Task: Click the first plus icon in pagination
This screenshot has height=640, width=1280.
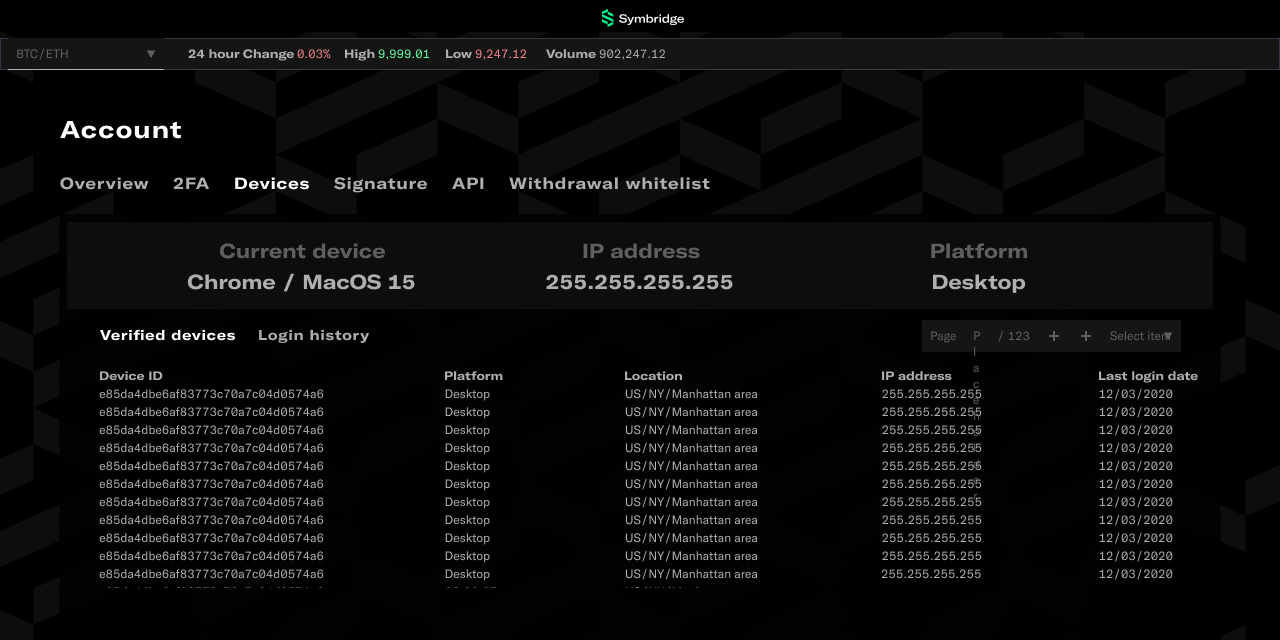Action: tap(1054, 336)
